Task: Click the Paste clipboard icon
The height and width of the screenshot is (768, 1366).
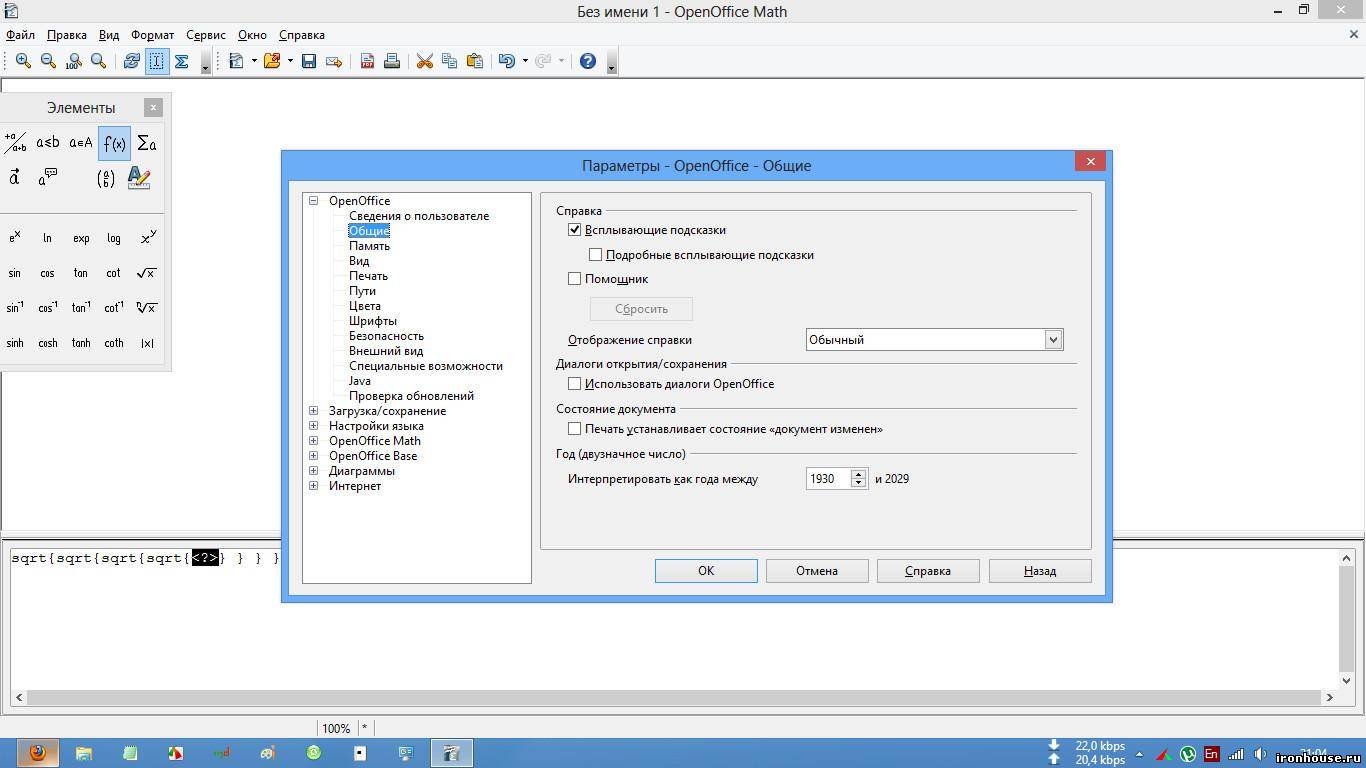Action: [x=475, y=61]
